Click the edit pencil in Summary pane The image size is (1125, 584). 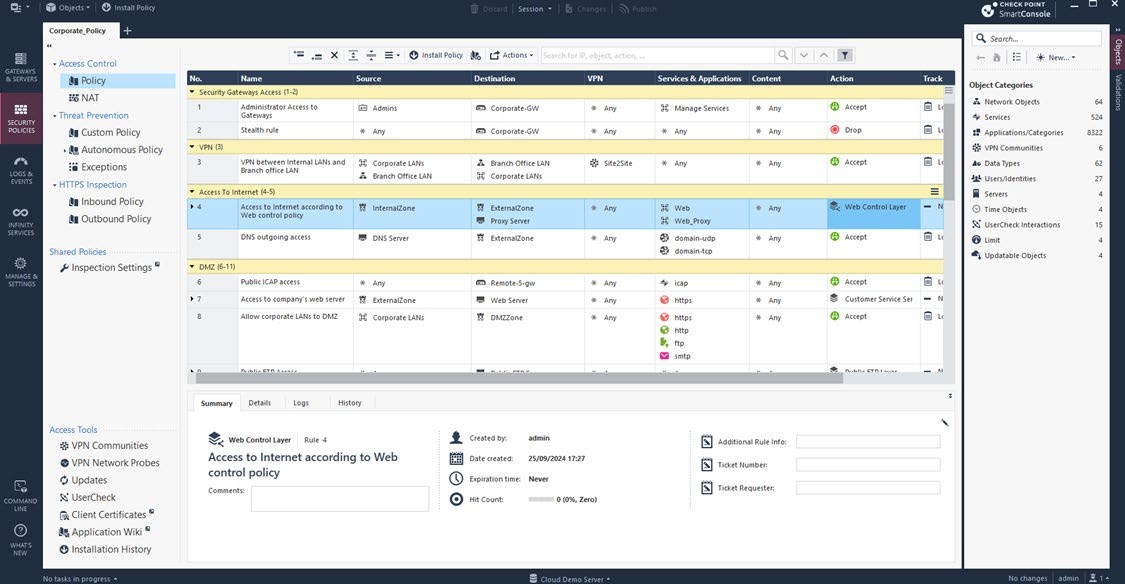[x=945, y=423]
